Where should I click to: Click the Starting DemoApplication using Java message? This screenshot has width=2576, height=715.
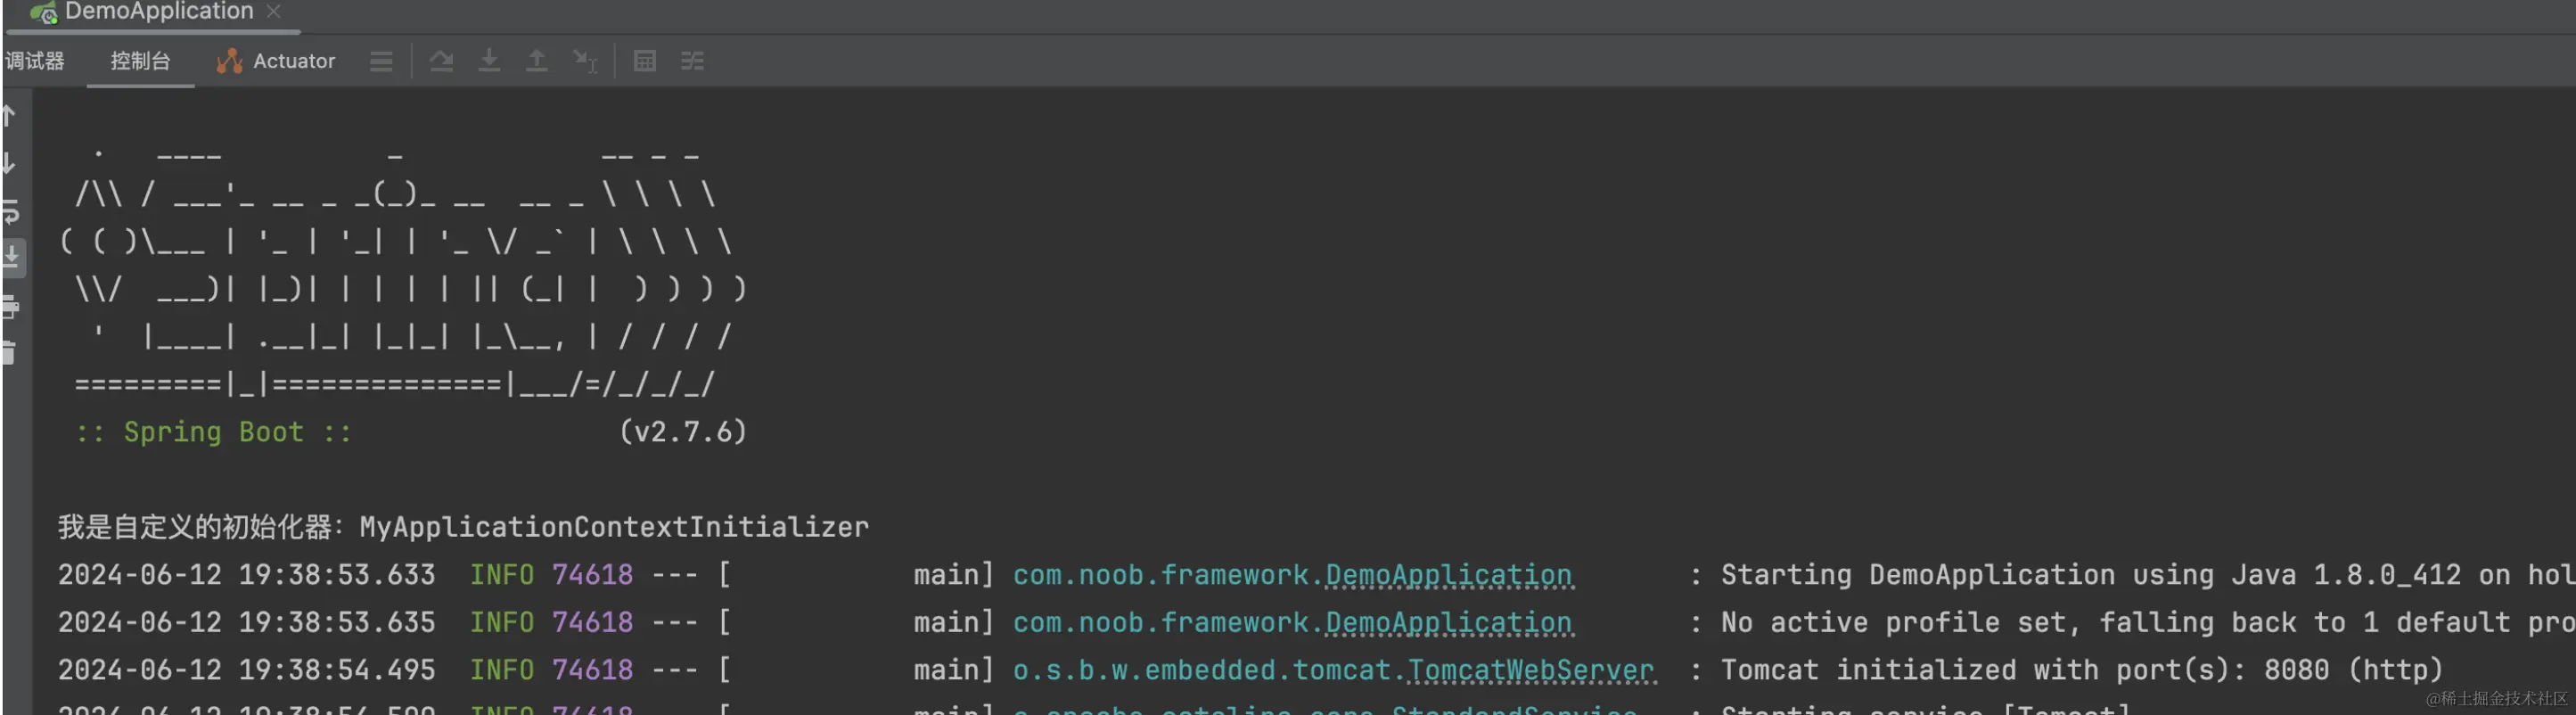(x=2148, y=575)
